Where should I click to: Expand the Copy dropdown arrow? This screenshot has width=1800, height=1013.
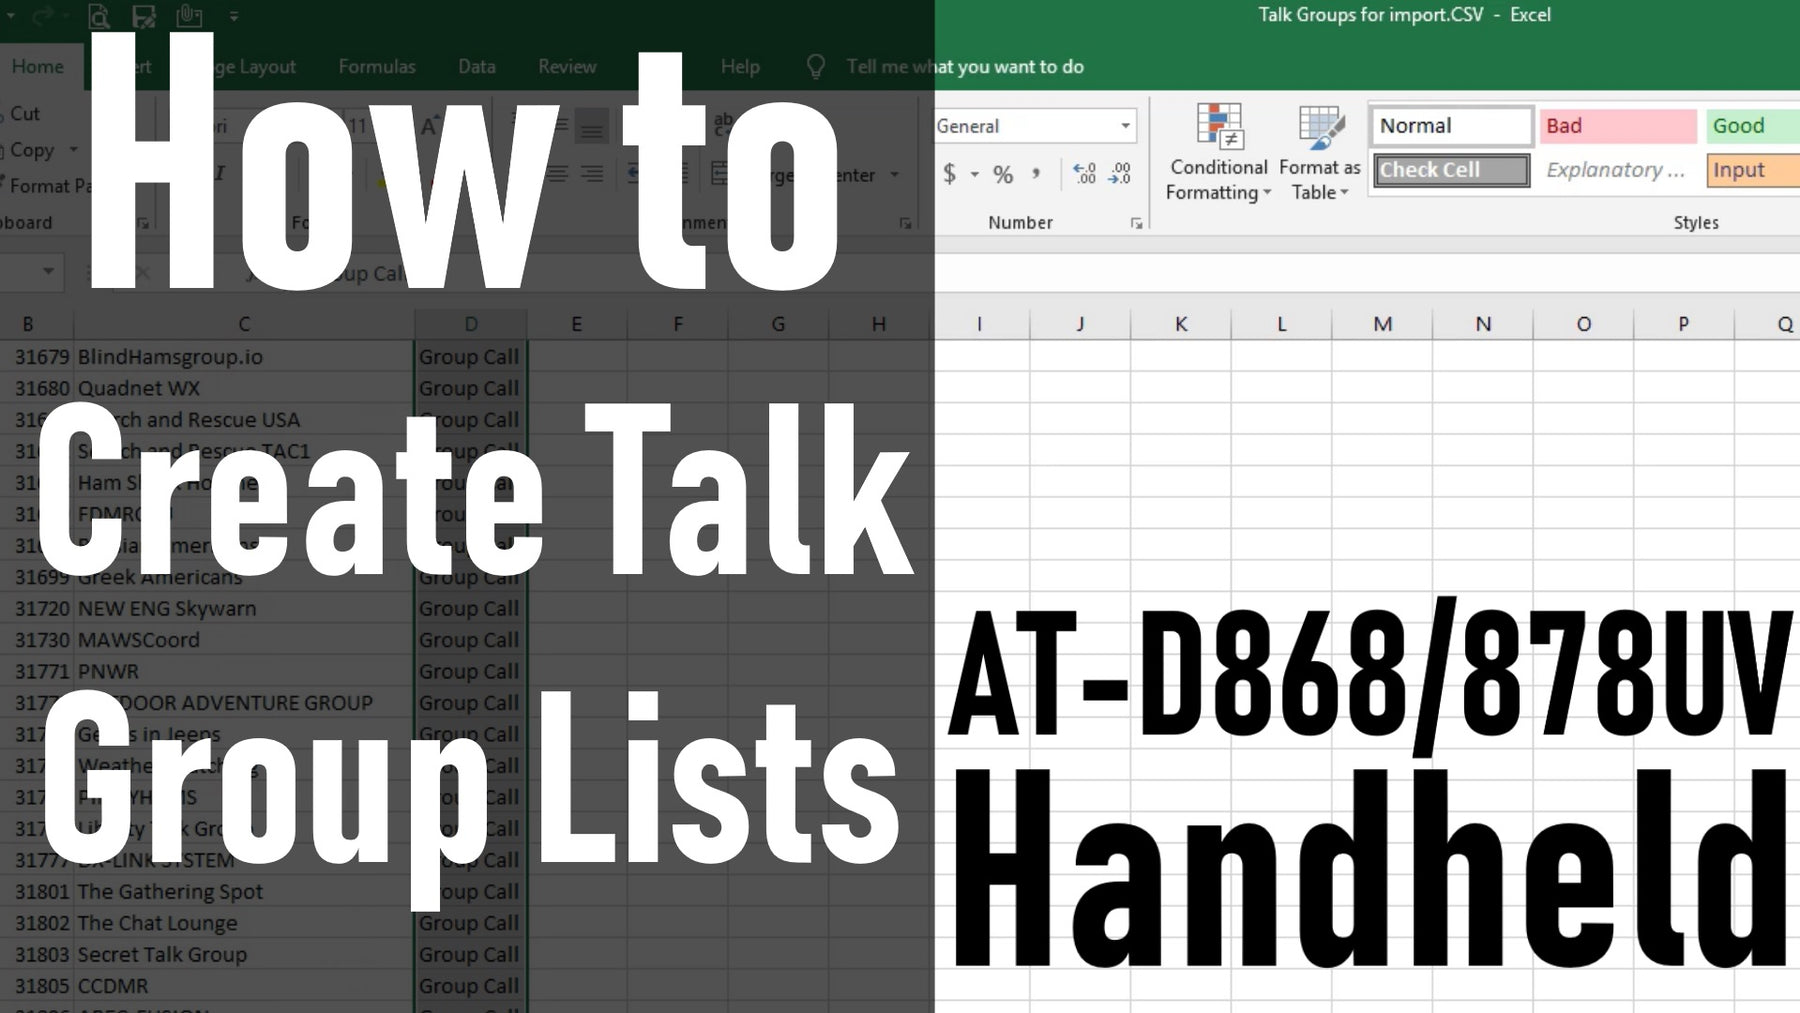[x=73, y=150]
